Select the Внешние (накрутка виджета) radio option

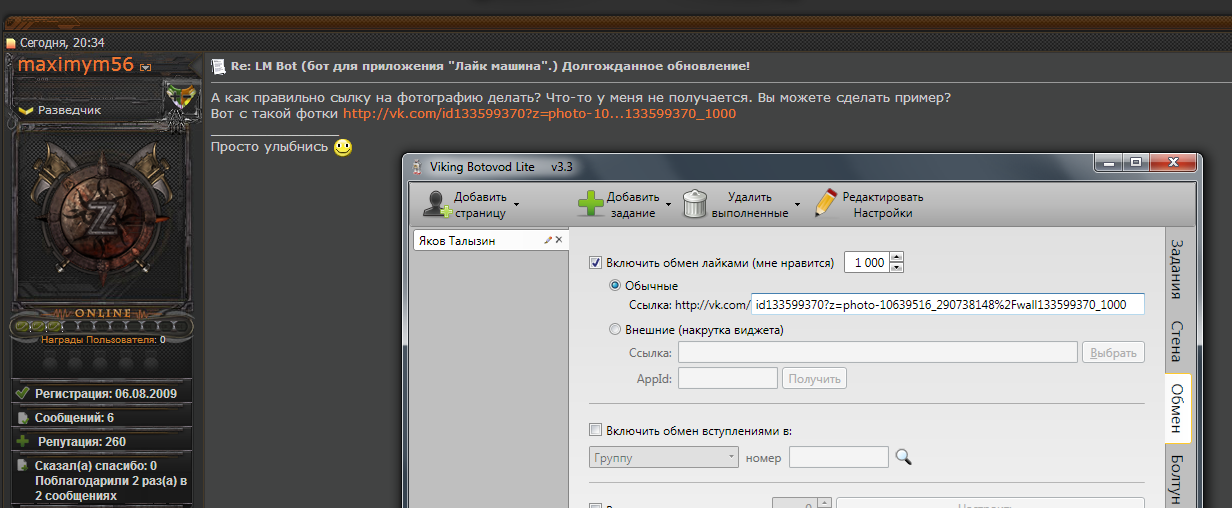pyautogui.click(x=615, y=330)
